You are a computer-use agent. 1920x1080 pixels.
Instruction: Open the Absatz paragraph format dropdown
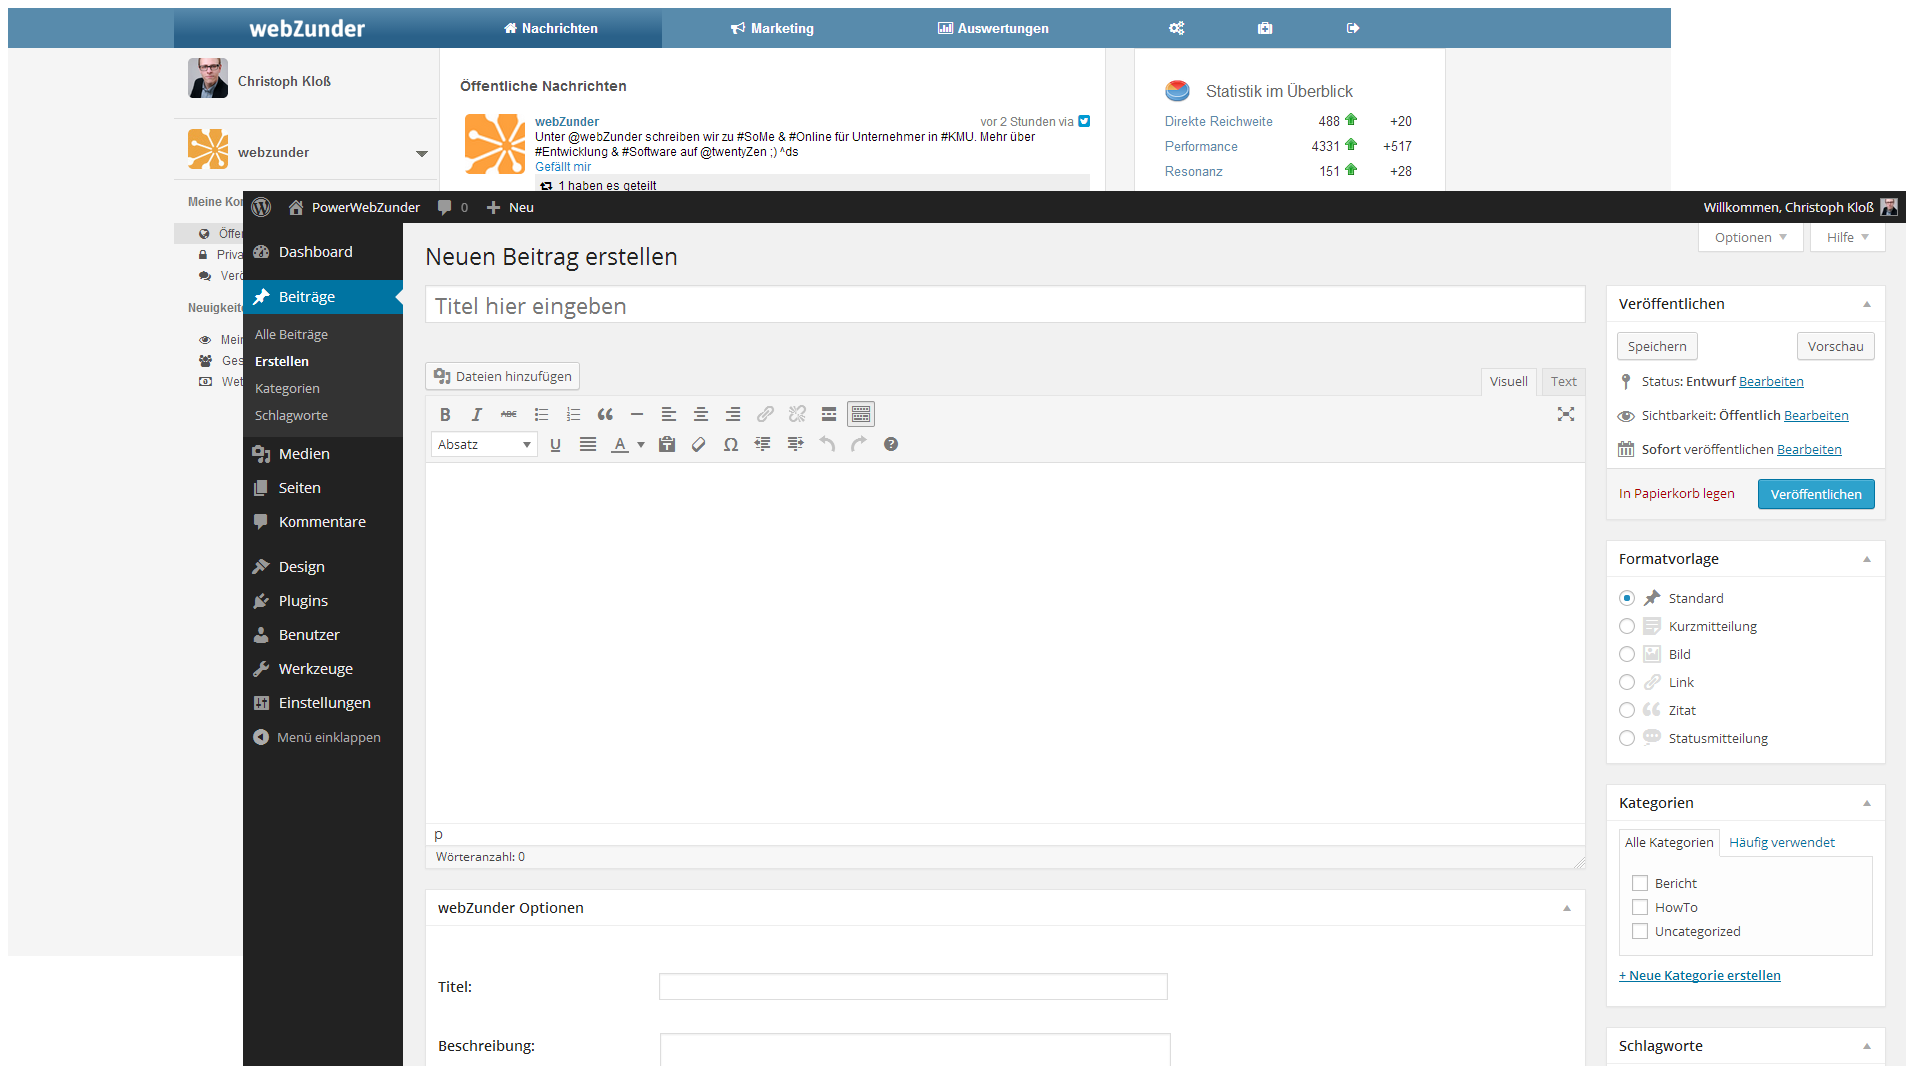(484, 444)
